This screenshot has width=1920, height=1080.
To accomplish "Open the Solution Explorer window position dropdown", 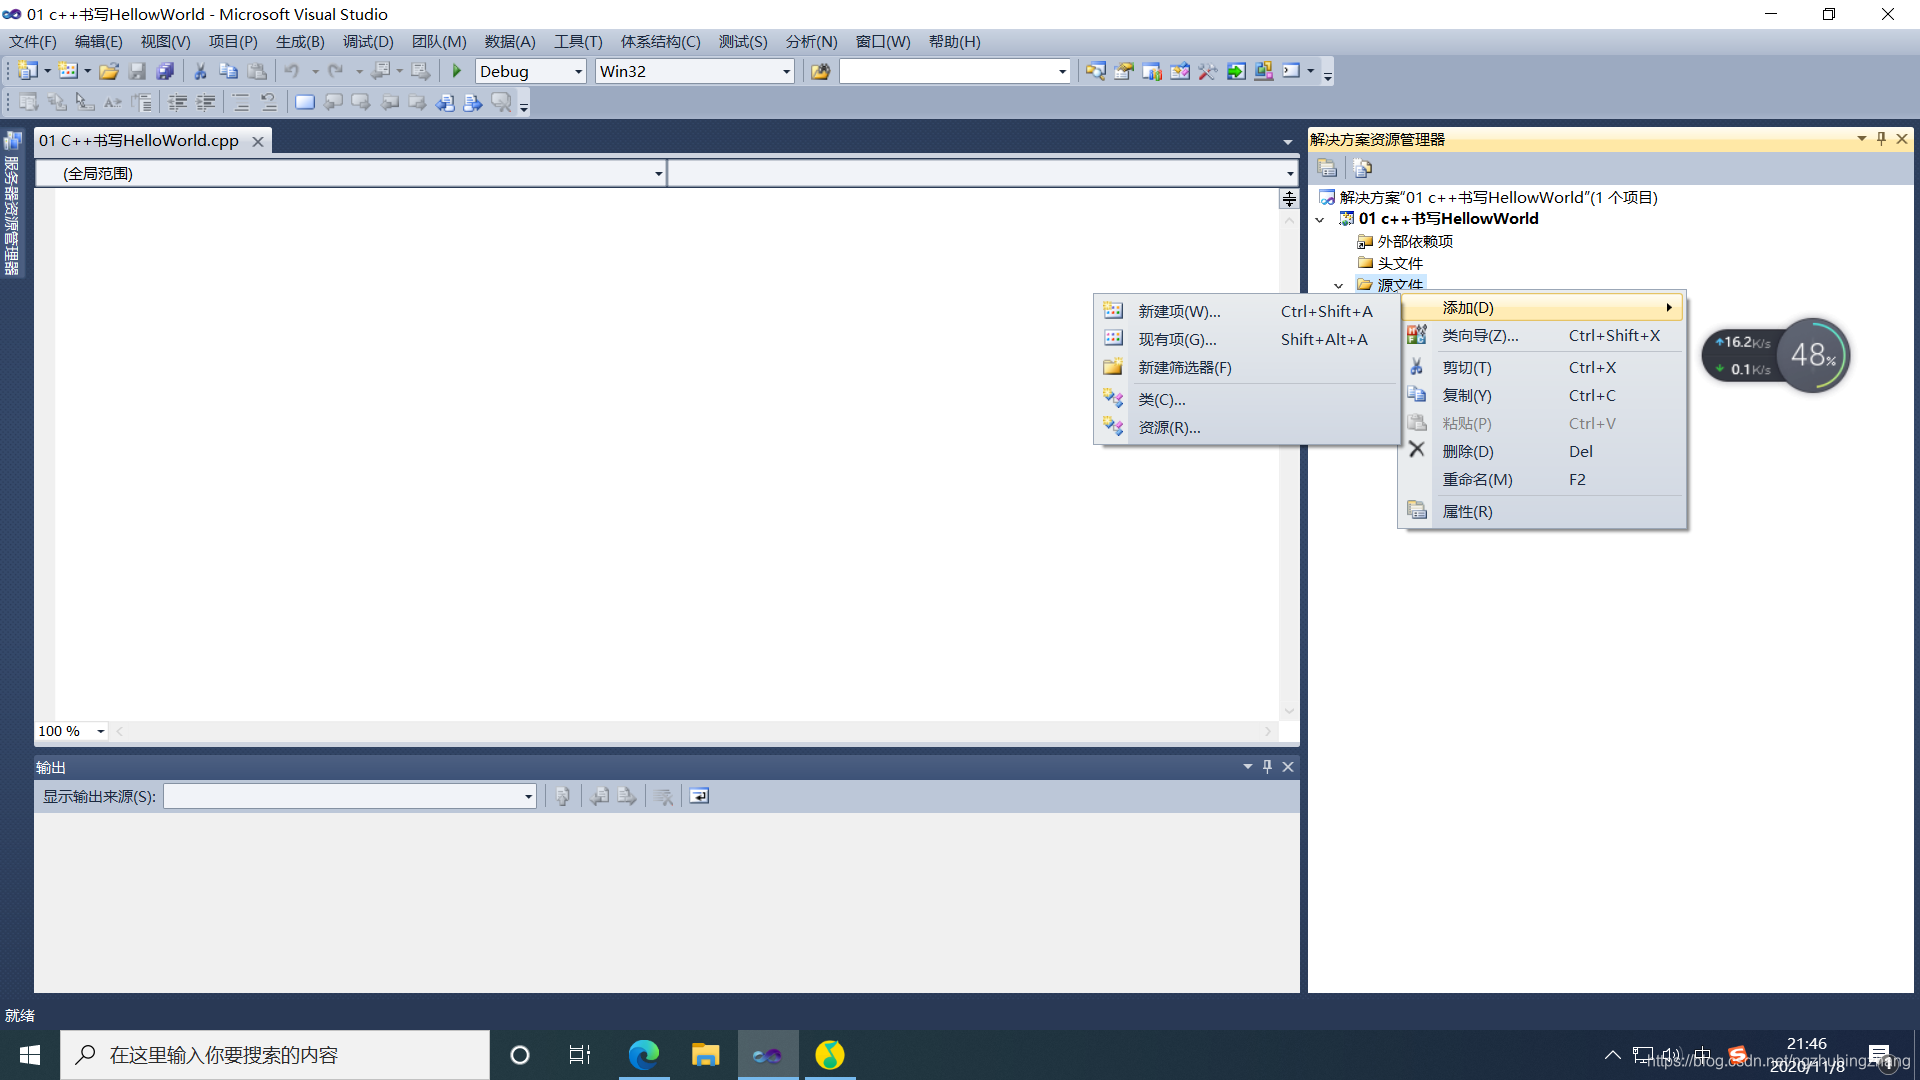I will [x=1861, y=139].
